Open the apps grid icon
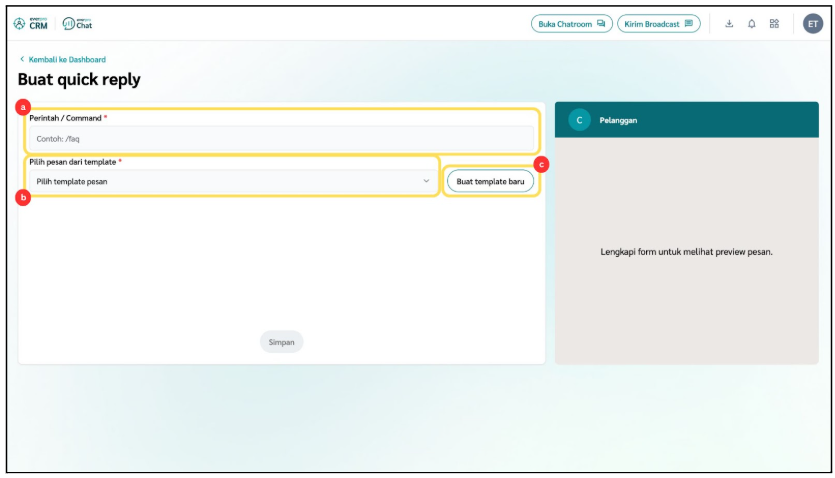 click(774, 24)
